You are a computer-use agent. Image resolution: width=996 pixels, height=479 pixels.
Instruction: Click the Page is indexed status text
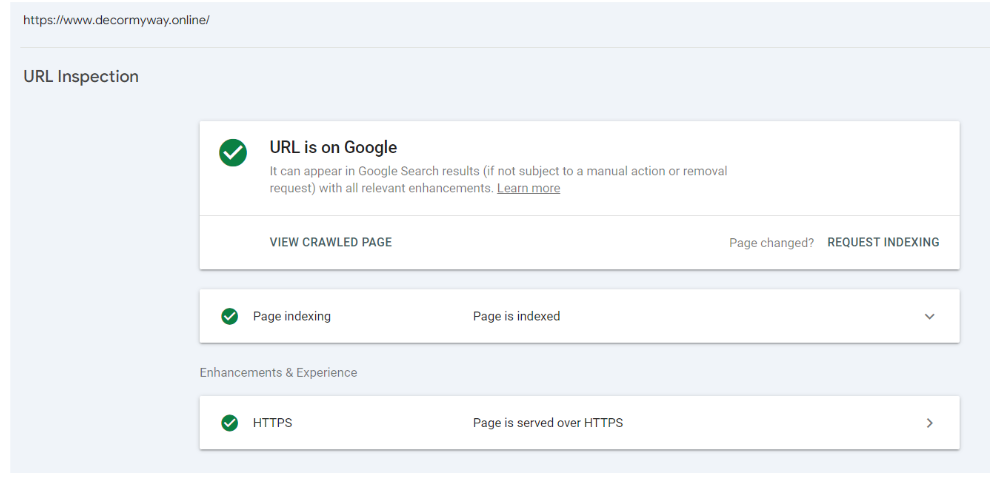click(x=516, y=316)
